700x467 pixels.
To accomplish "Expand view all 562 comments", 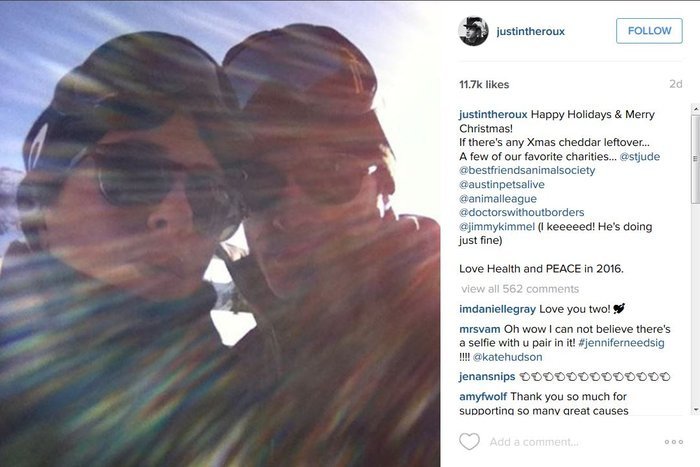I will pos(520,289).
